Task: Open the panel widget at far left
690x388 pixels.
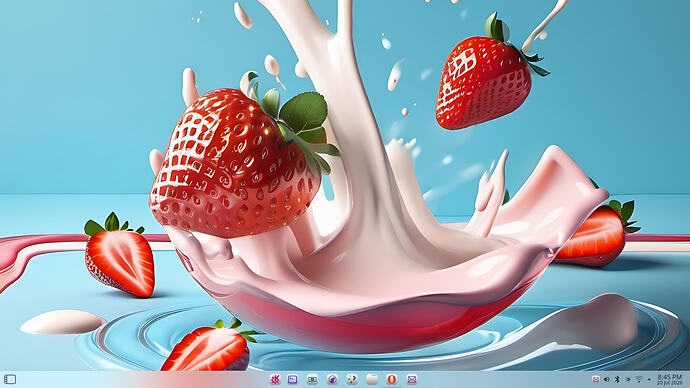Action: [10, 379]
